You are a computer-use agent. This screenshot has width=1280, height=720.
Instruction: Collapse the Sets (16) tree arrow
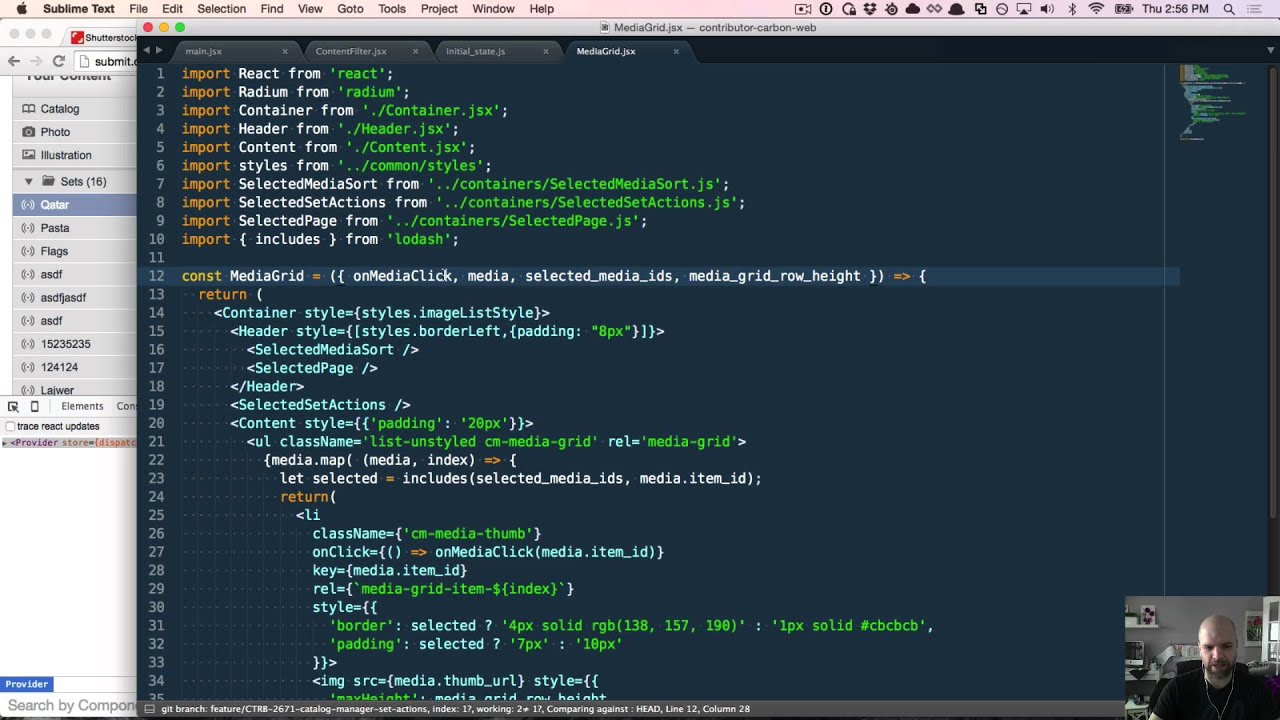(x=28, y=181)
